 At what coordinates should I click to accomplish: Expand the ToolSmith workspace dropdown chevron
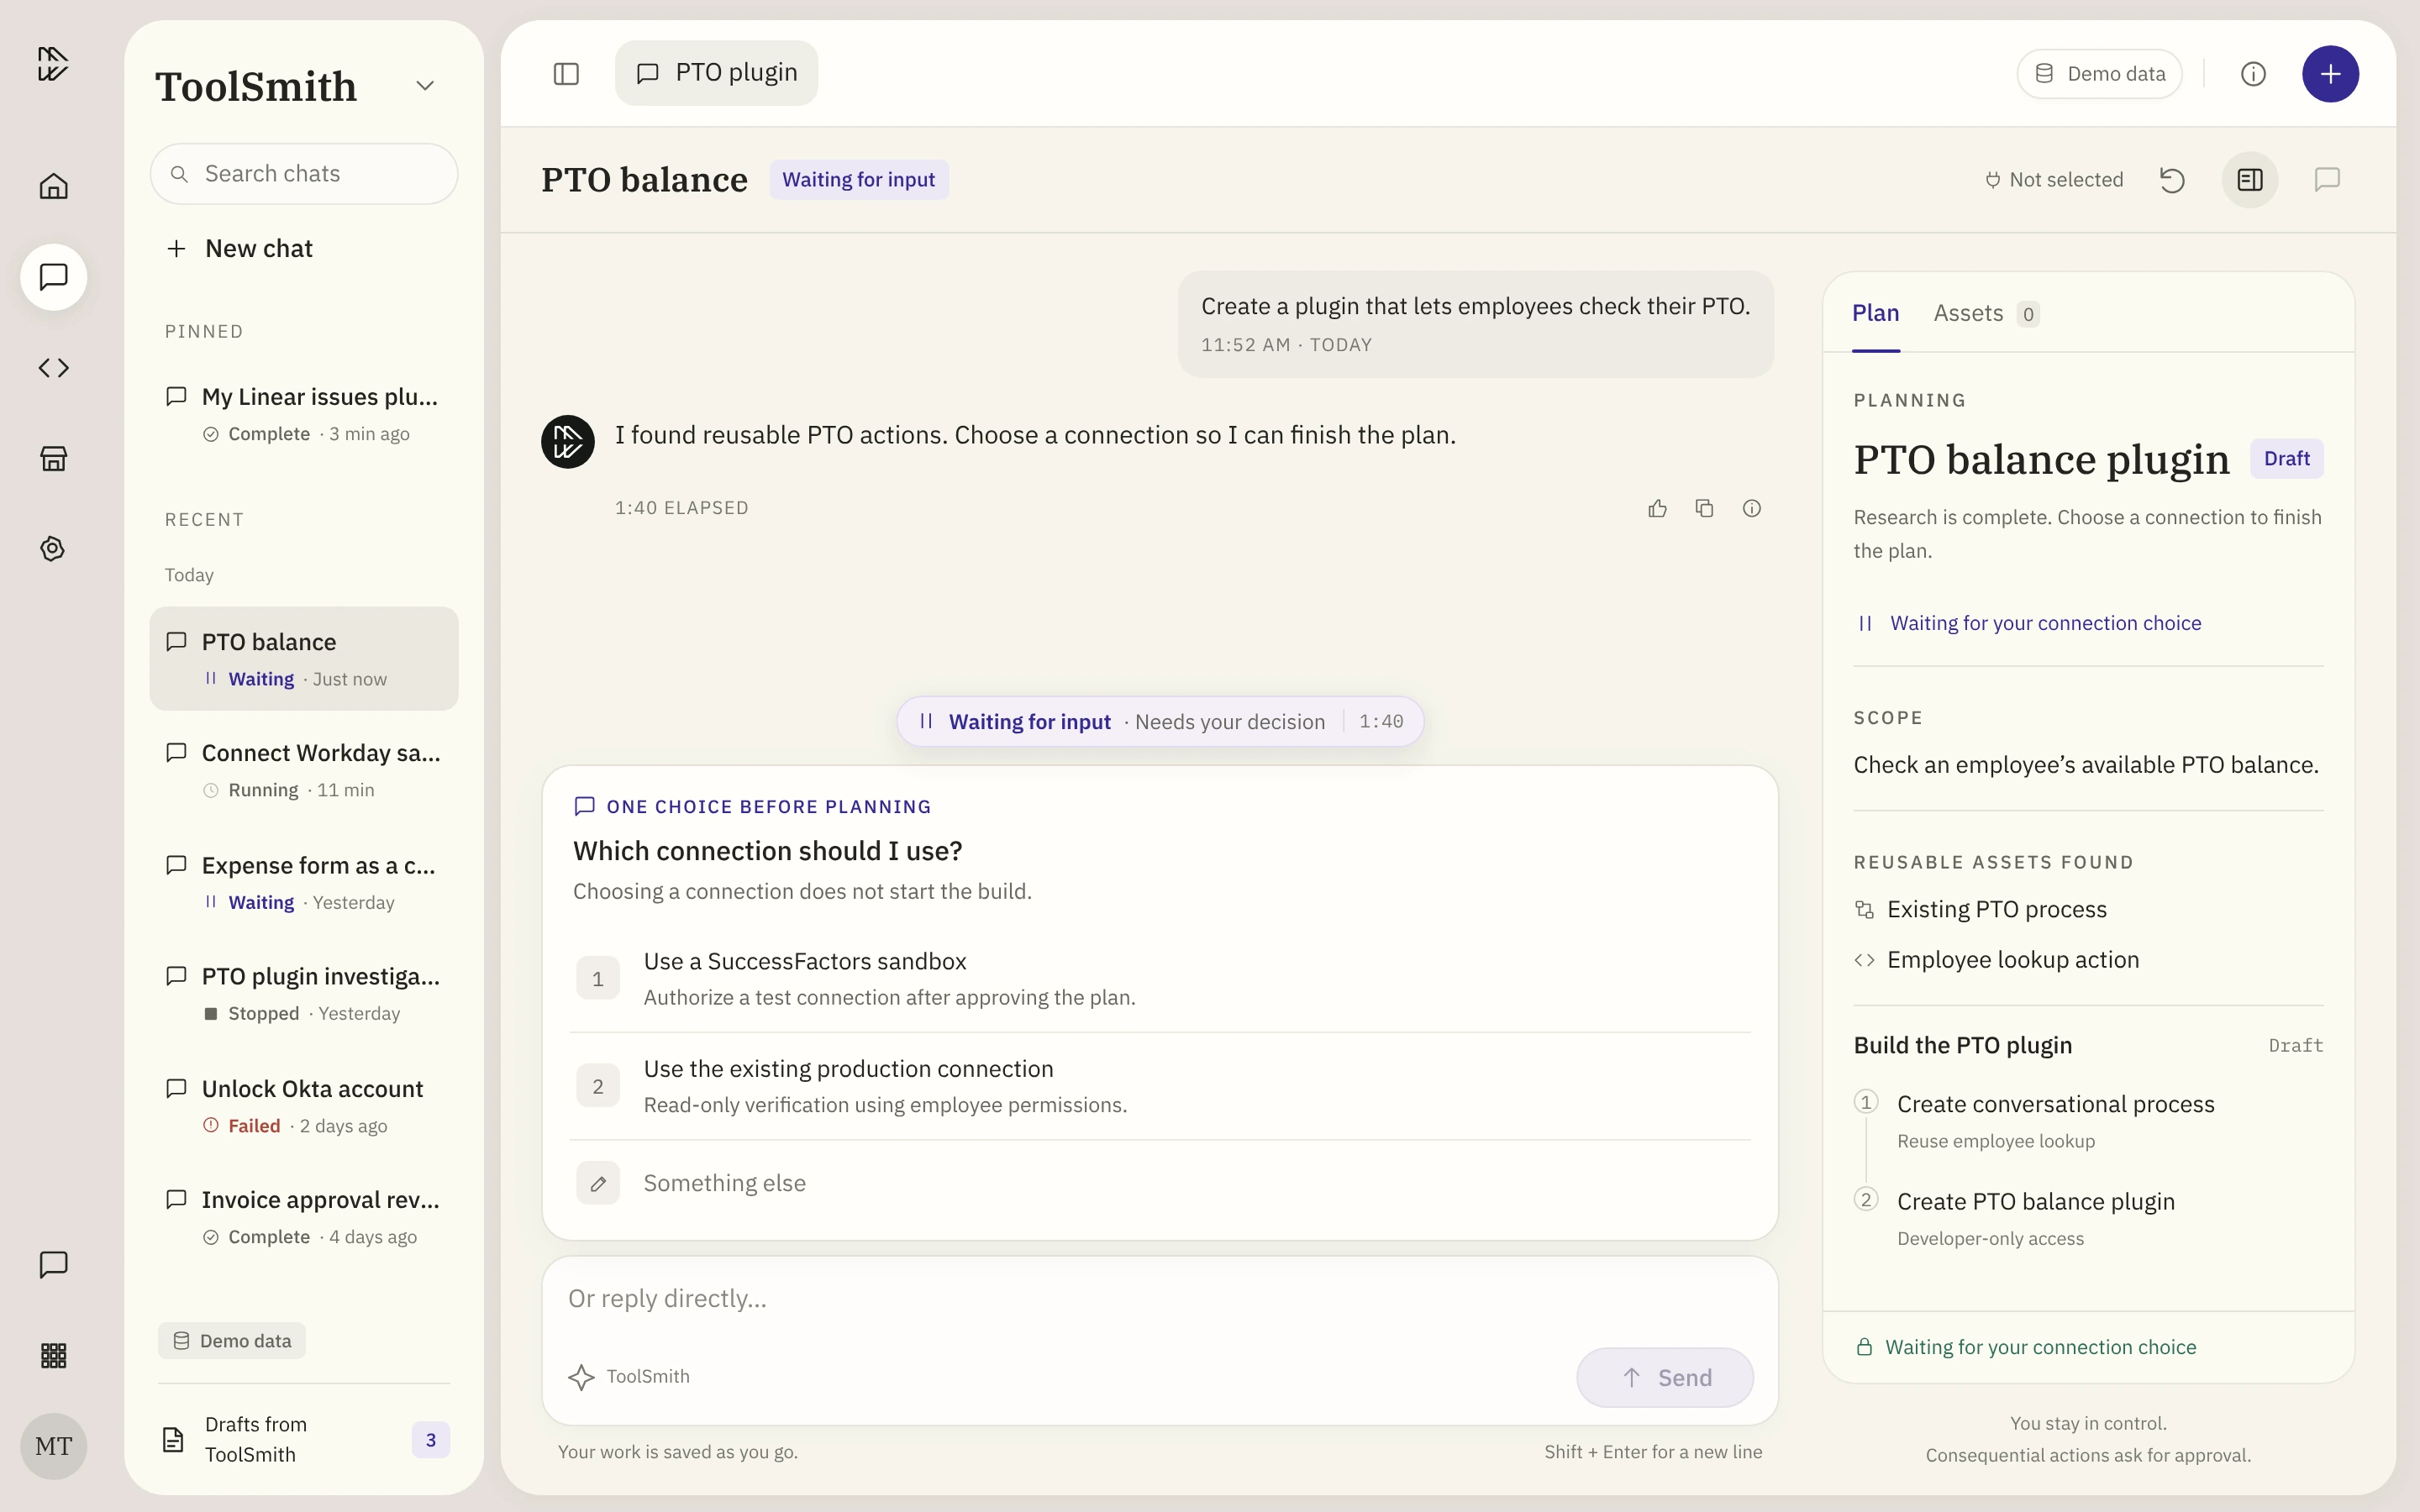425,86
